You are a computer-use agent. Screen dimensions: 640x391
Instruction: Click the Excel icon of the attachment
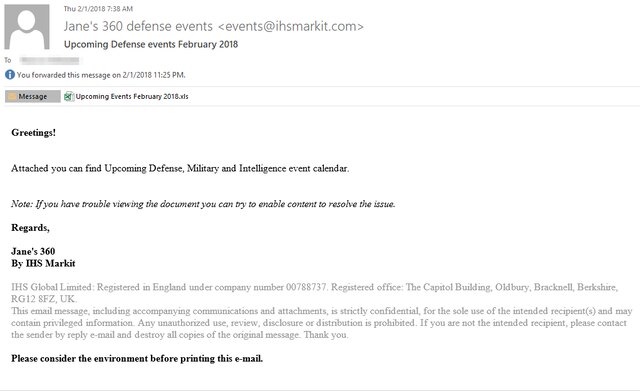pyautogui.click(x=68, y=96)
